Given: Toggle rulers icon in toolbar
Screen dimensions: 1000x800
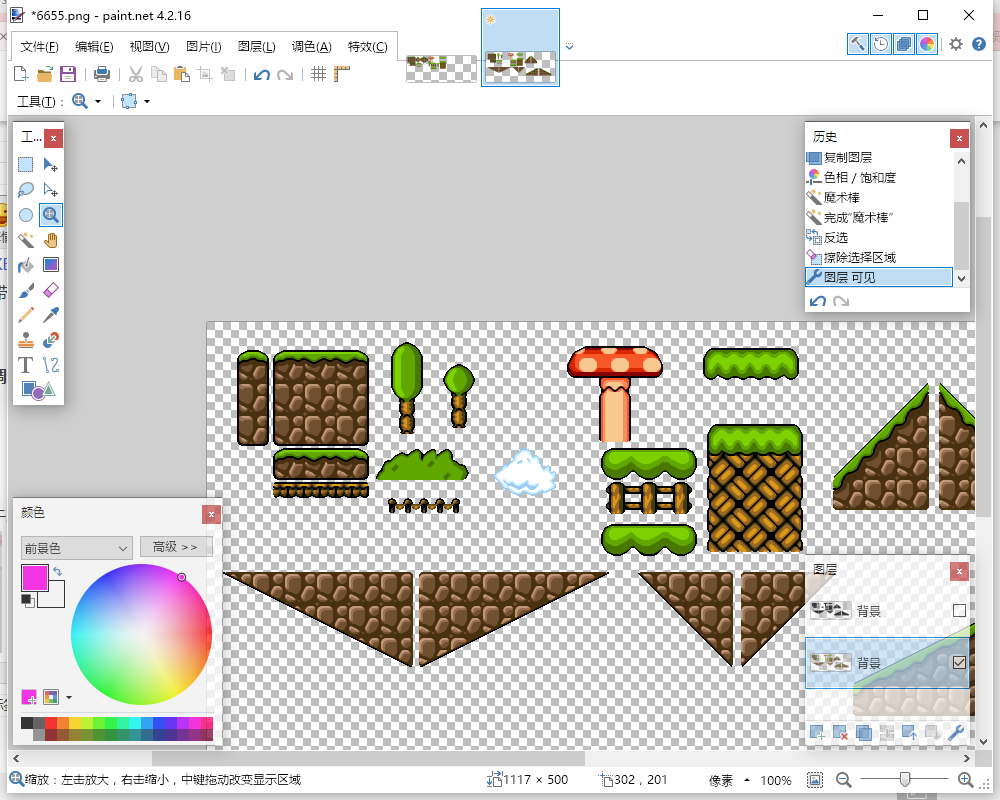Looking at the screenshot, I should tap(342, 75).
